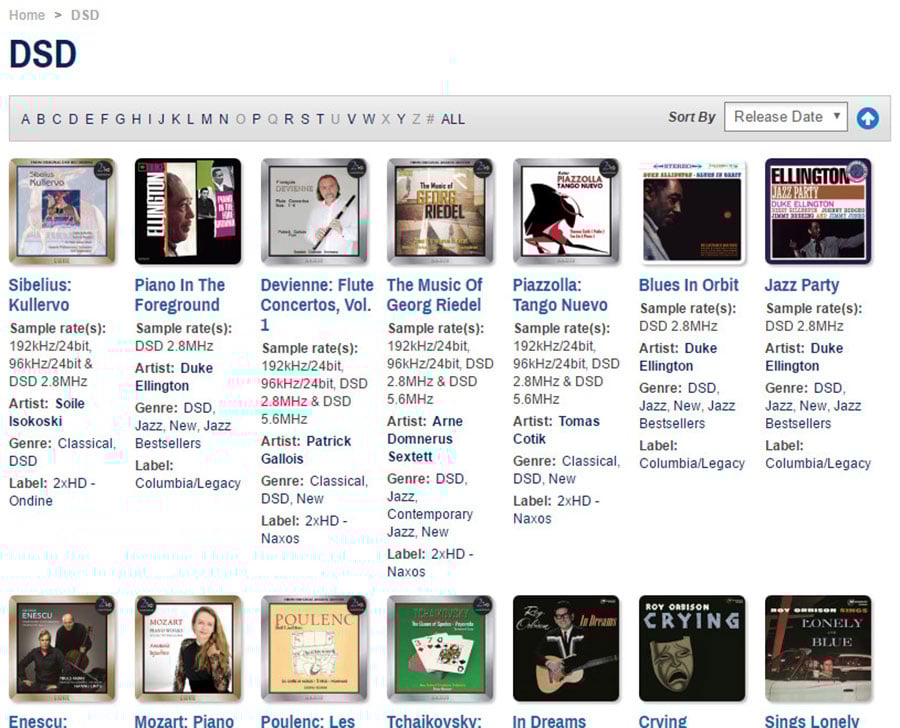Click the 'Piano In The Foreground' title link

180,295
